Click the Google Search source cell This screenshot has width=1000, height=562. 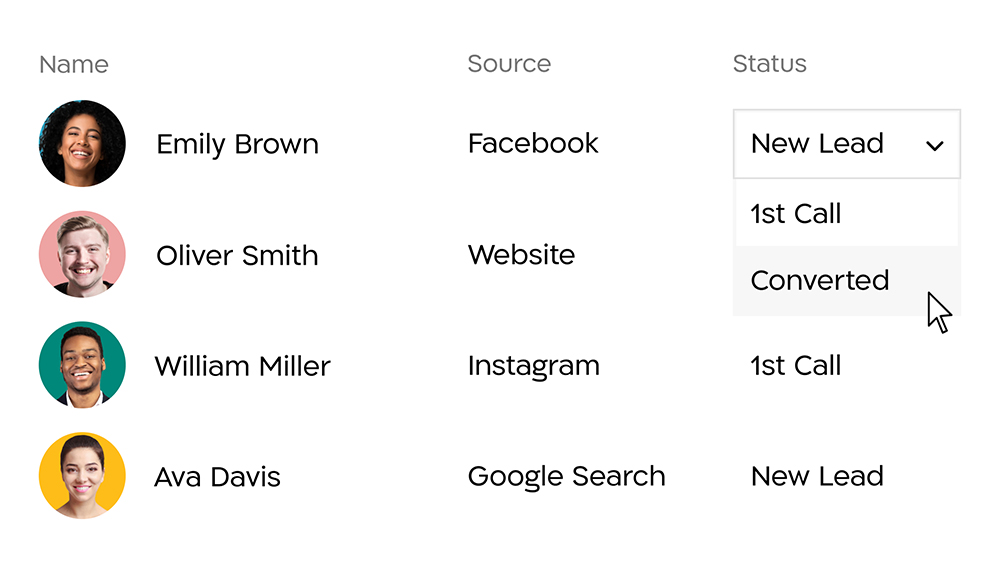[566, 477]
